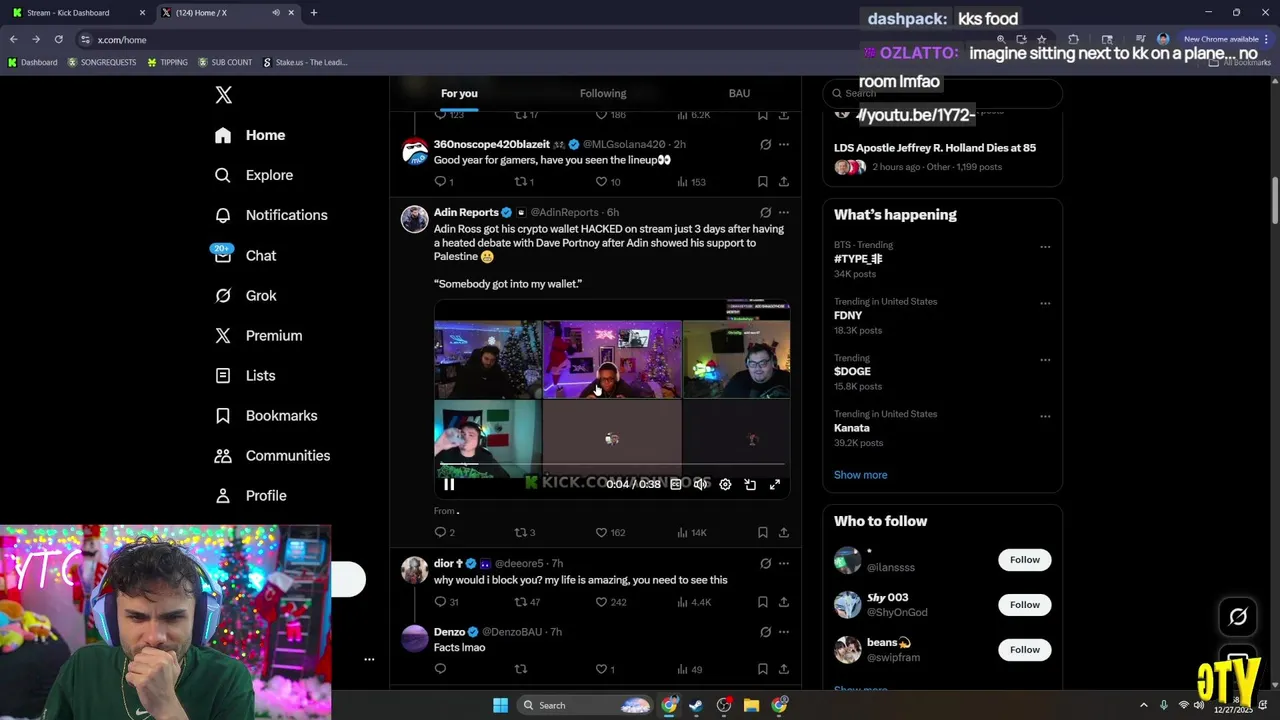Open the Kanata trending topic
This screenshot has width=1280, height=720.
click(x=852, y=428)
